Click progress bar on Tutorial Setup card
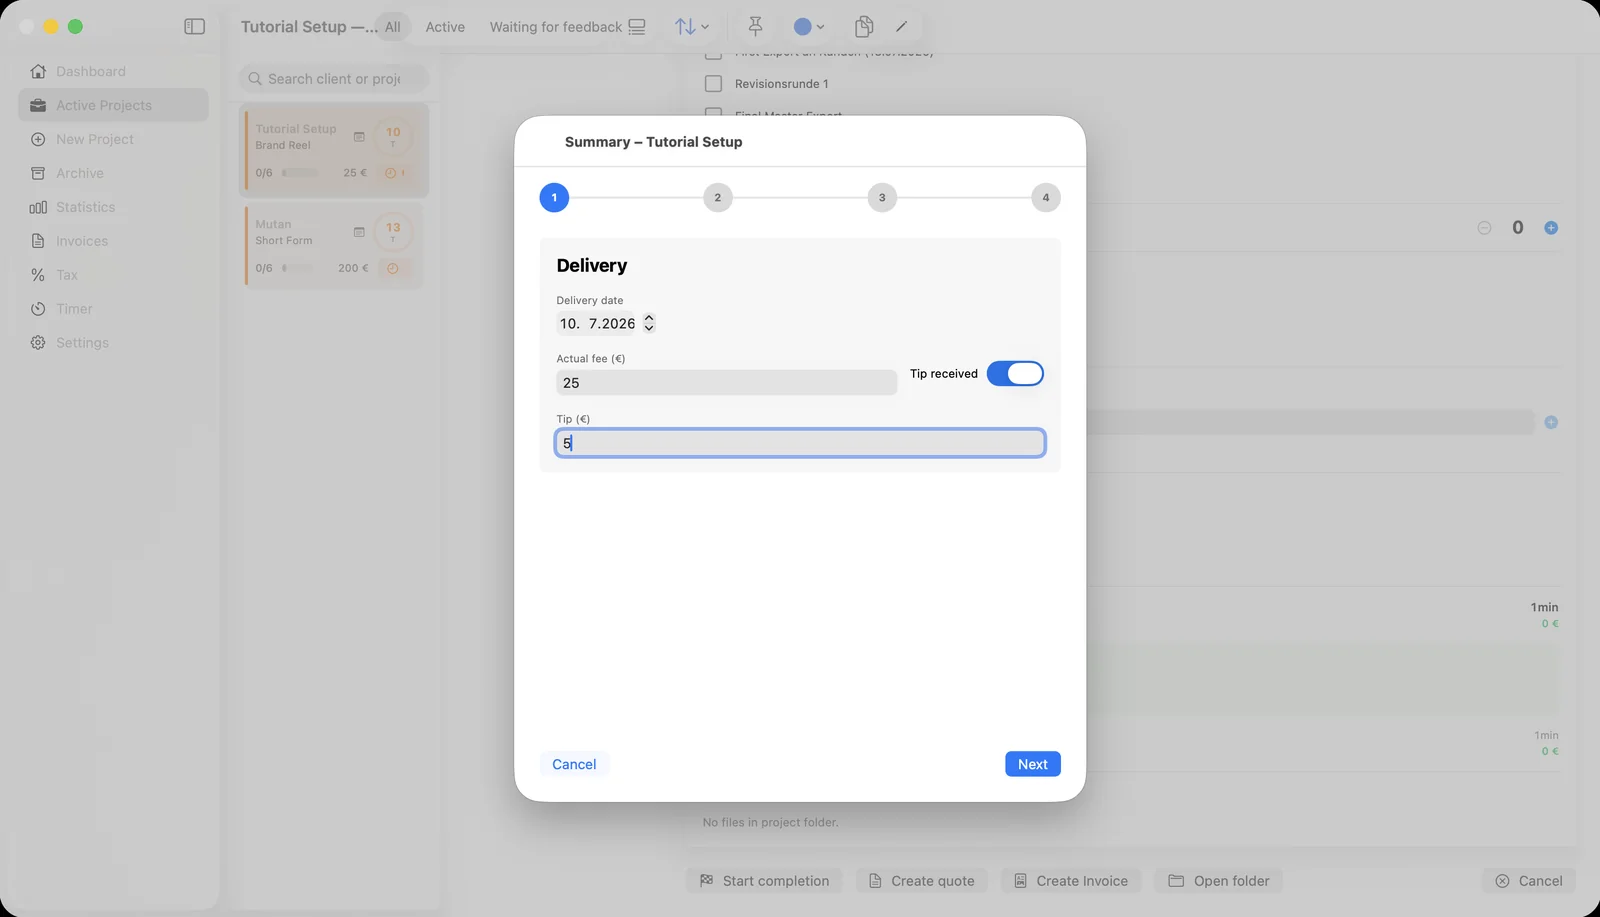 tap(300, 173)
